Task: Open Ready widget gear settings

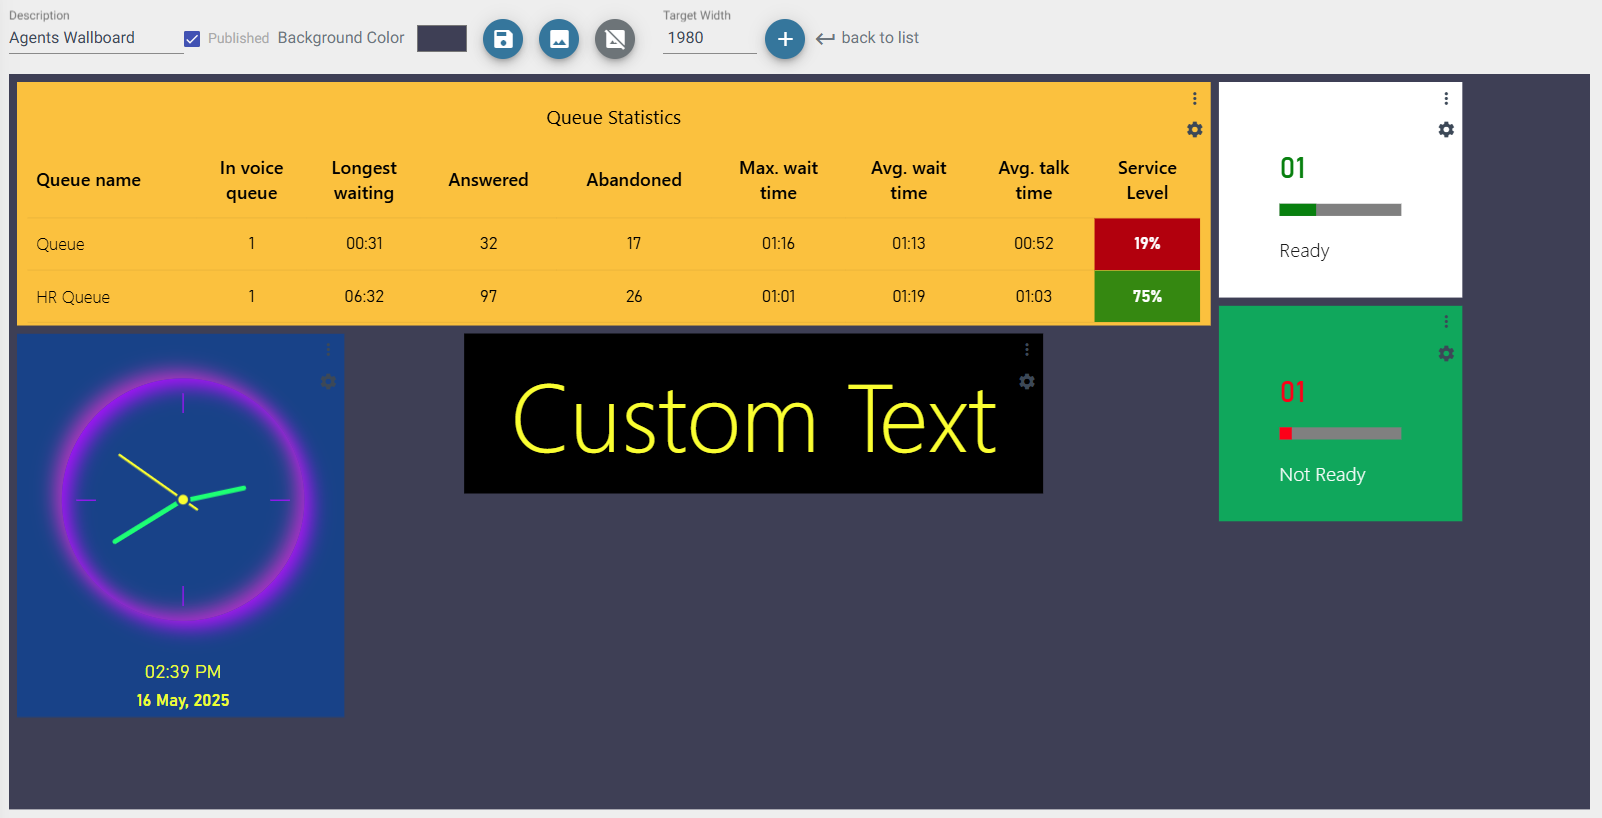Action: coord(1446,130)
